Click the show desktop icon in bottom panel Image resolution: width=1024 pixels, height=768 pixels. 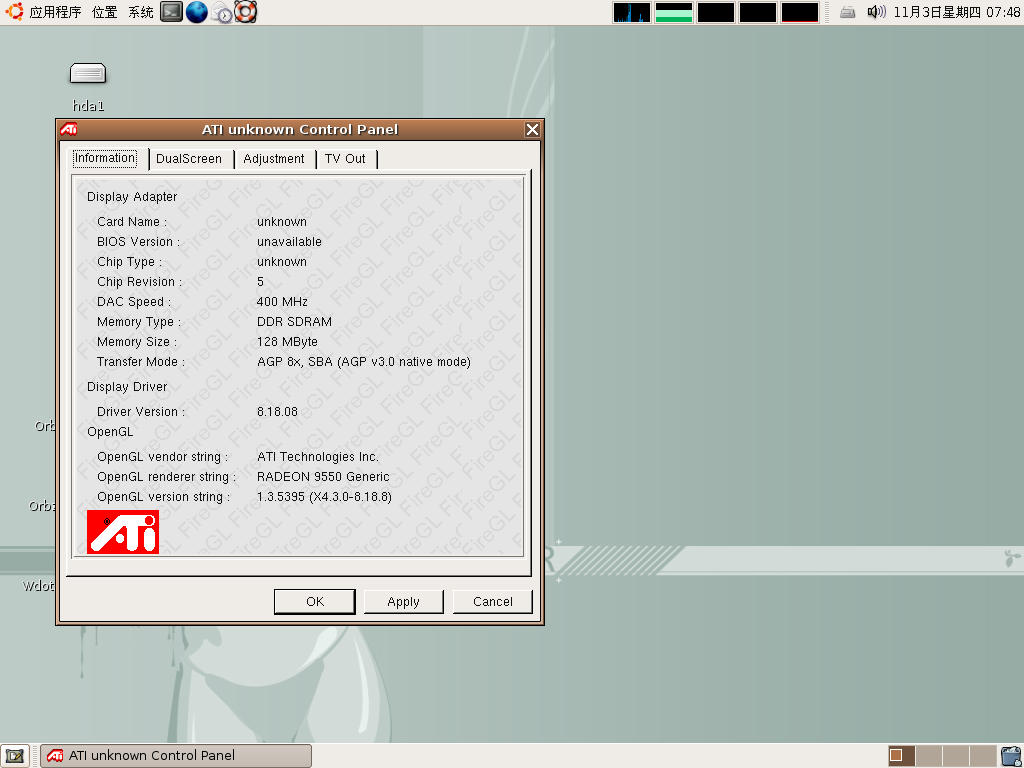[x=14, y=756]
